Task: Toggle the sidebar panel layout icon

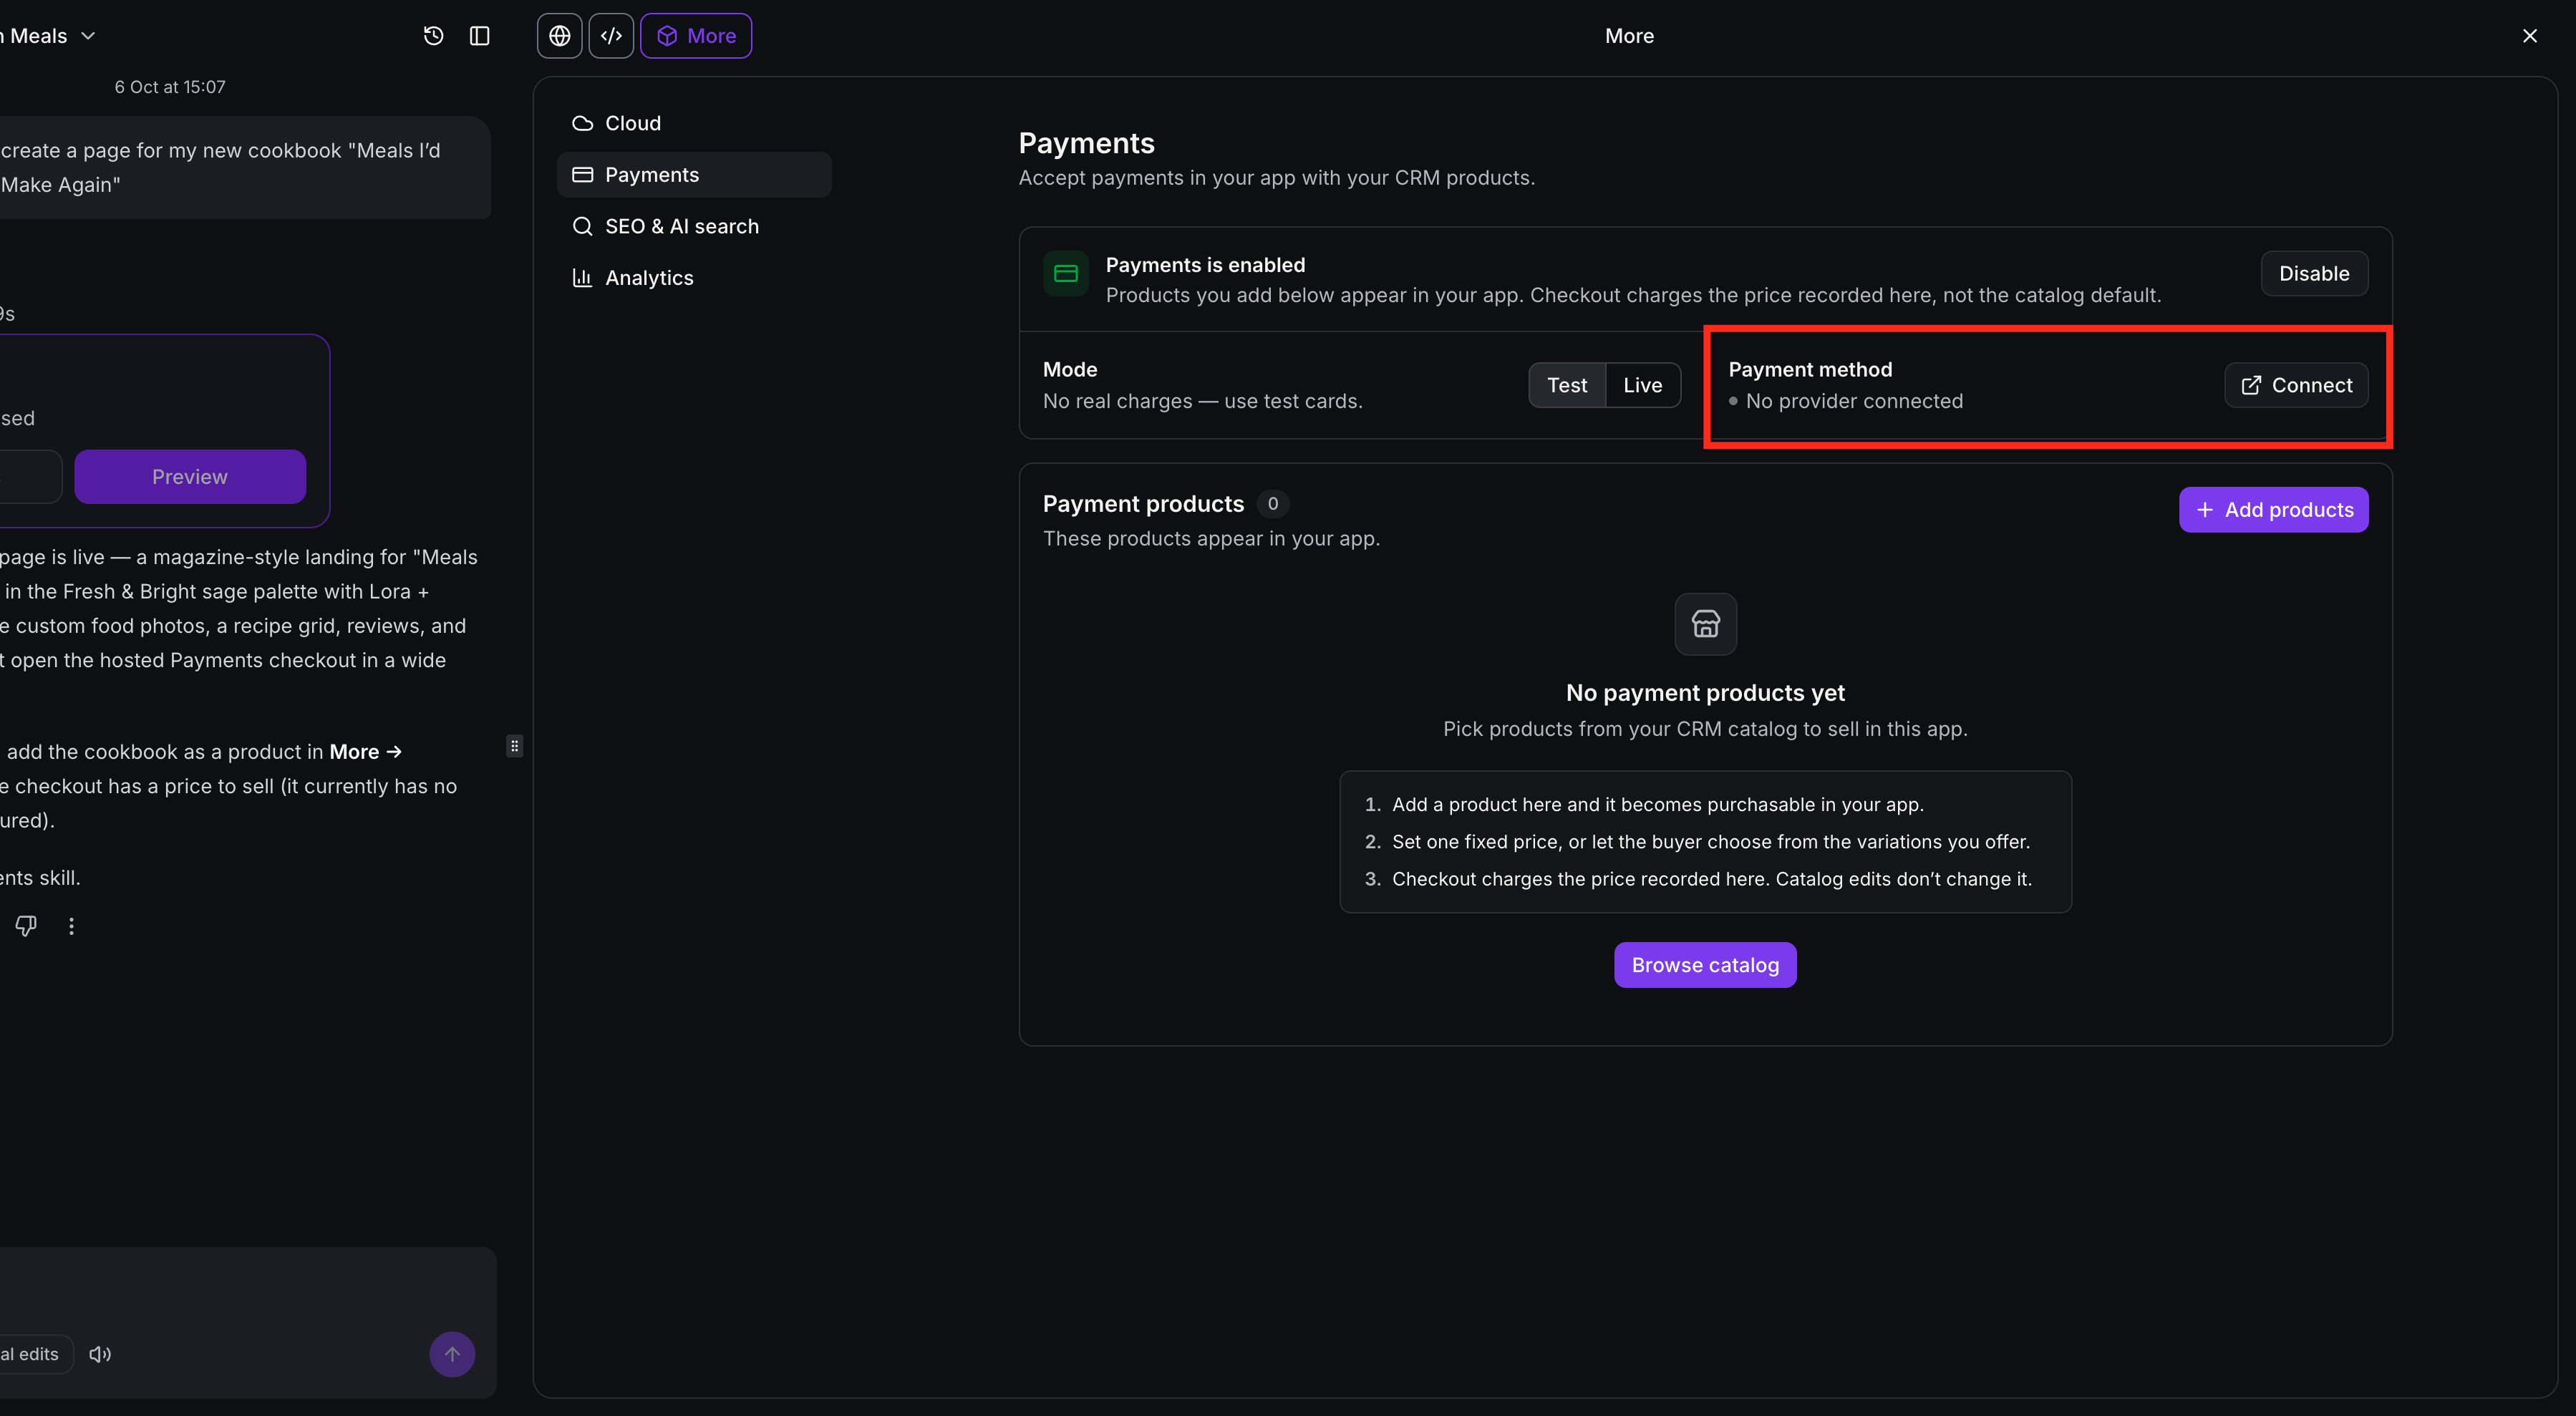Action: 480,36
